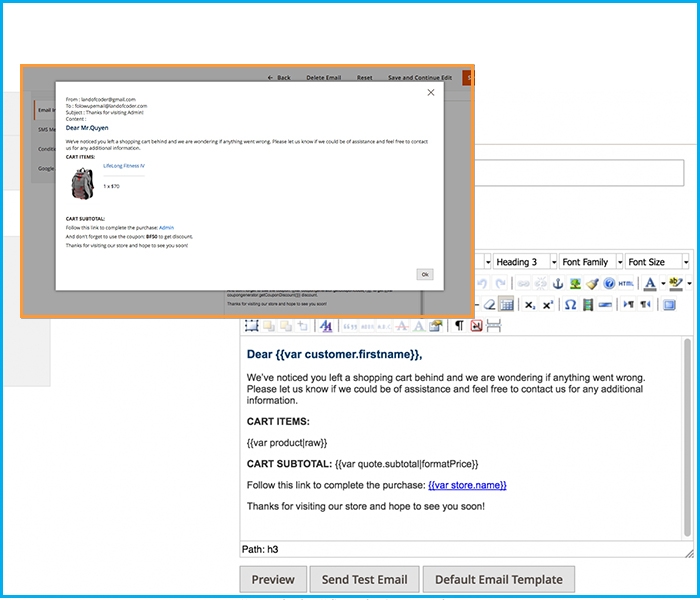The image size is (700, 600).
Task: Click the editor vertical scrollbar
Action: coord(688,438)
